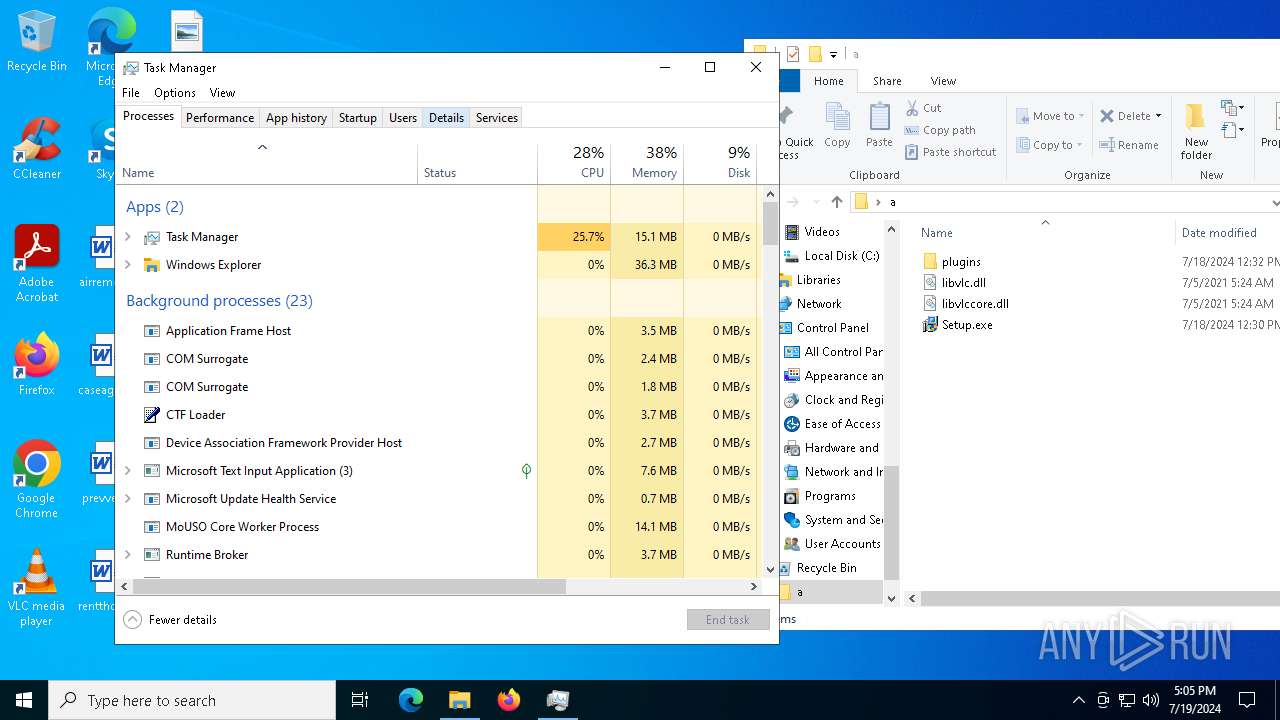Click Copy path in Explorer ribbon
The height and width of the screenshot is (720, 1280).
[940, 130]
